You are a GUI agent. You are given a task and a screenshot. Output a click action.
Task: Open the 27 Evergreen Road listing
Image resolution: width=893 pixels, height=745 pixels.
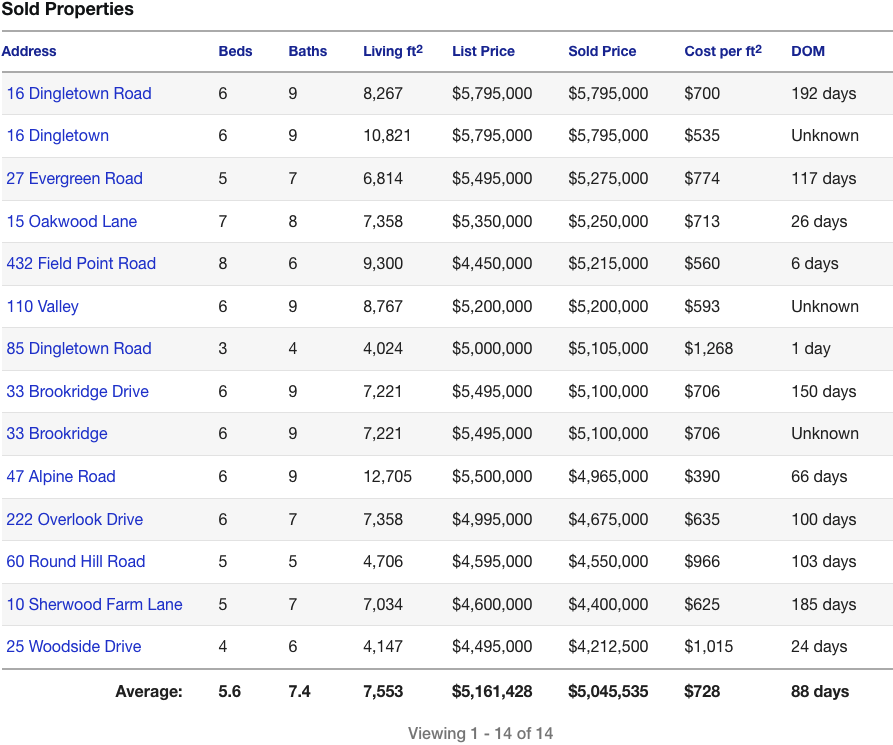(74, 178)
